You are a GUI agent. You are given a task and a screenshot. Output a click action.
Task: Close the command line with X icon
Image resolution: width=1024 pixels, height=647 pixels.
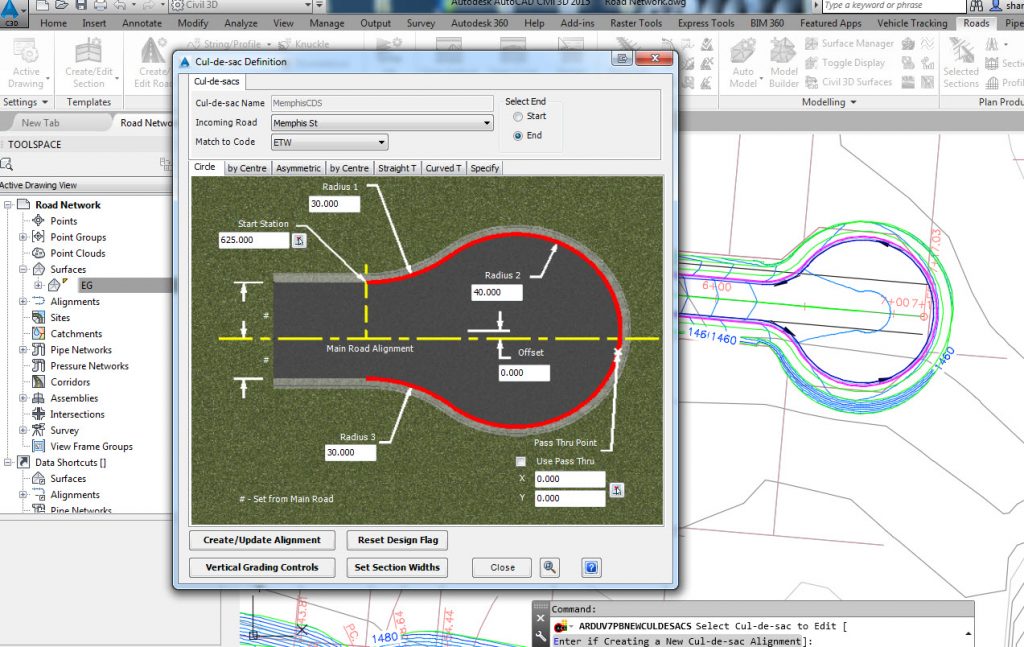(540, 618)
